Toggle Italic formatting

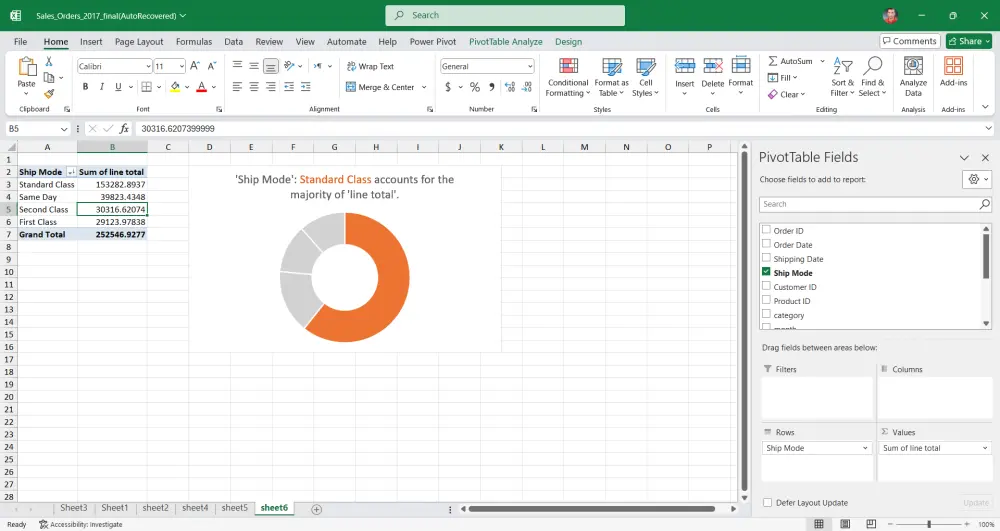[x=101, y=87]
